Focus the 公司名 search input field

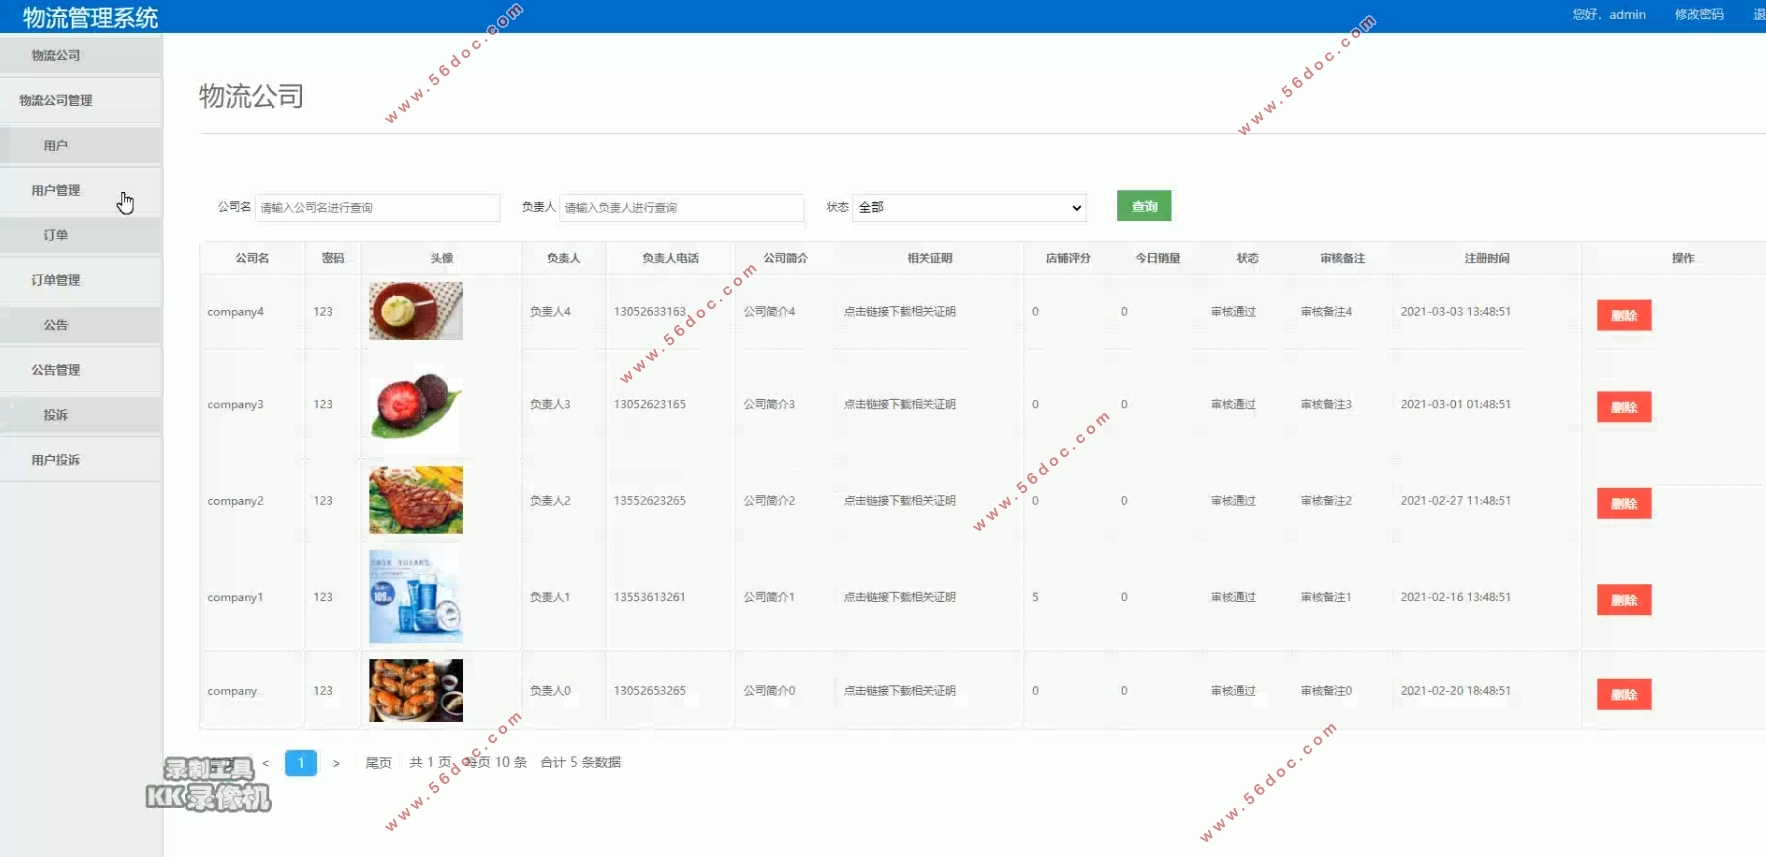[x=377, y=207]
